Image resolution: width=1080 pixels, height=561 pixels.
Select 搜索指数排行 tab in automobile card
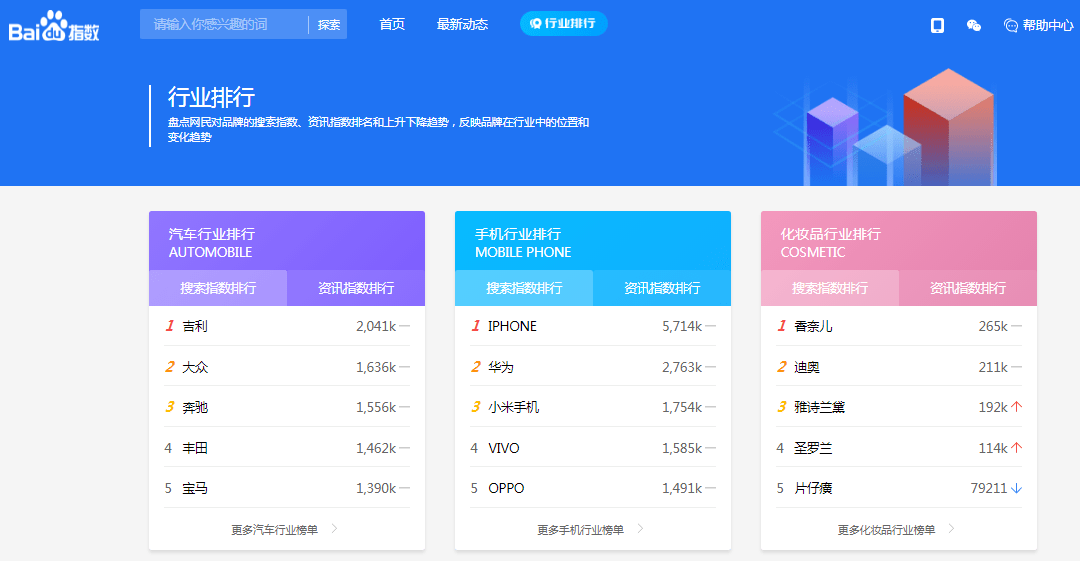pyautogui.click(x=218, y=288)
